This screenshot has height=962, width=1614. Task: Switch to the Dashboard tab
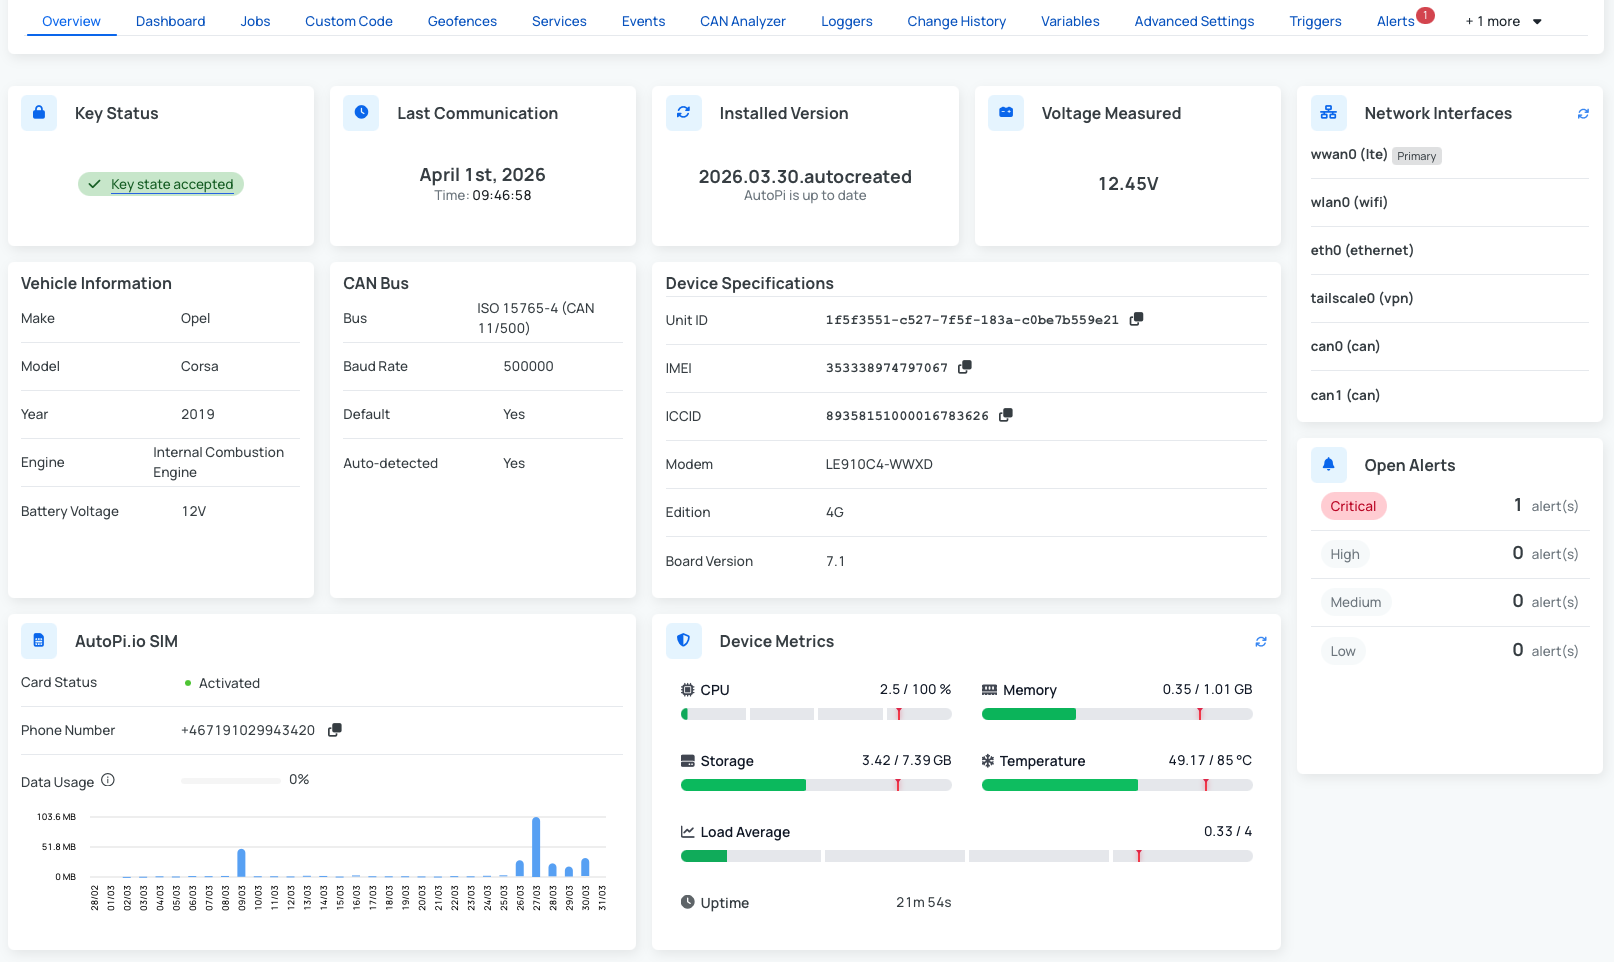pyautogui.click(x=170, y=21)
